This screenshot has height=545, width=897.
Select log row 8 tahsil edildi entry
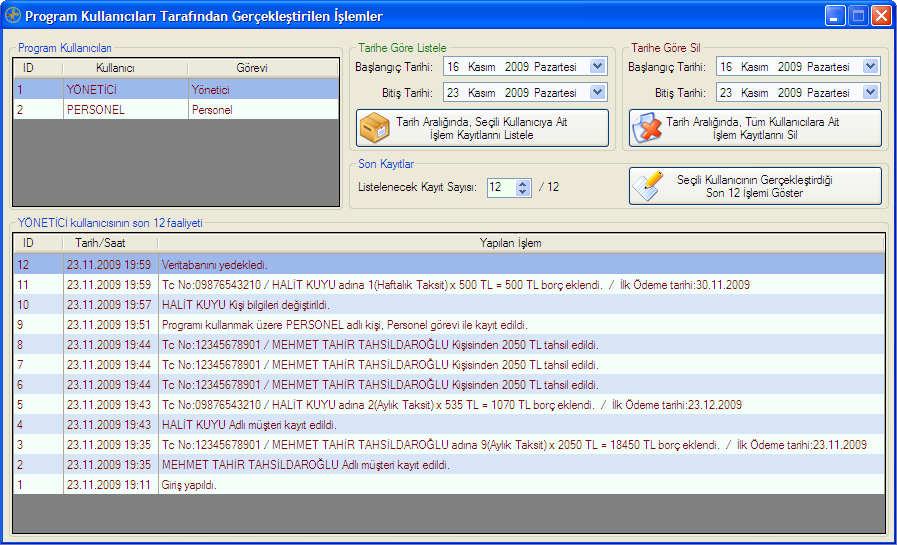[x=449, y=345]
